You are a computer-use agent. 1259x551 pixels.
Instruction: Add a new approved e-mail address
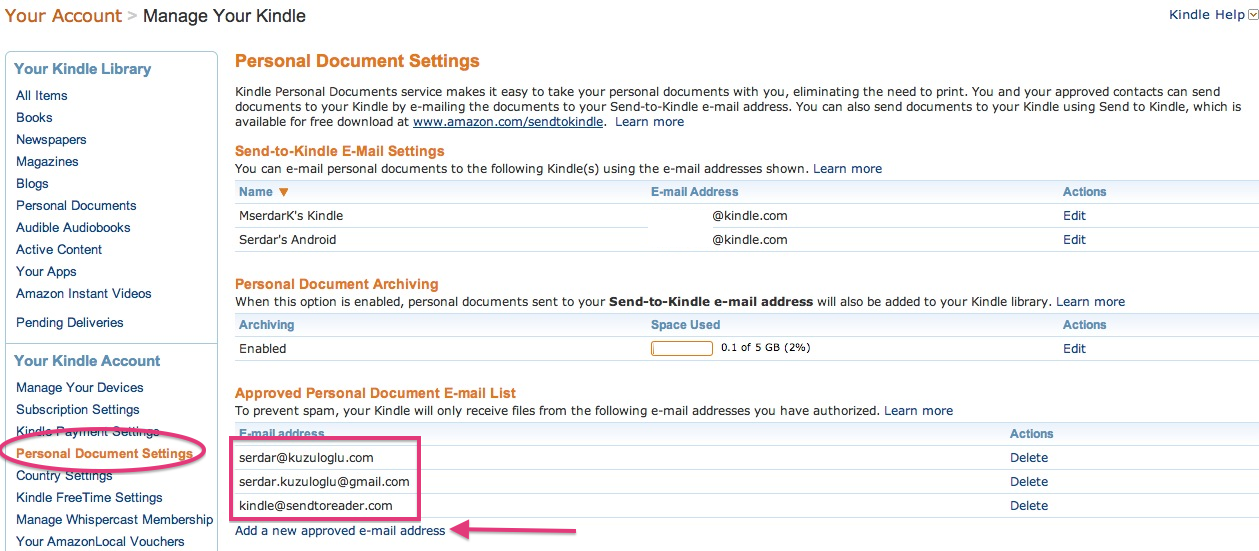point(340,531)
